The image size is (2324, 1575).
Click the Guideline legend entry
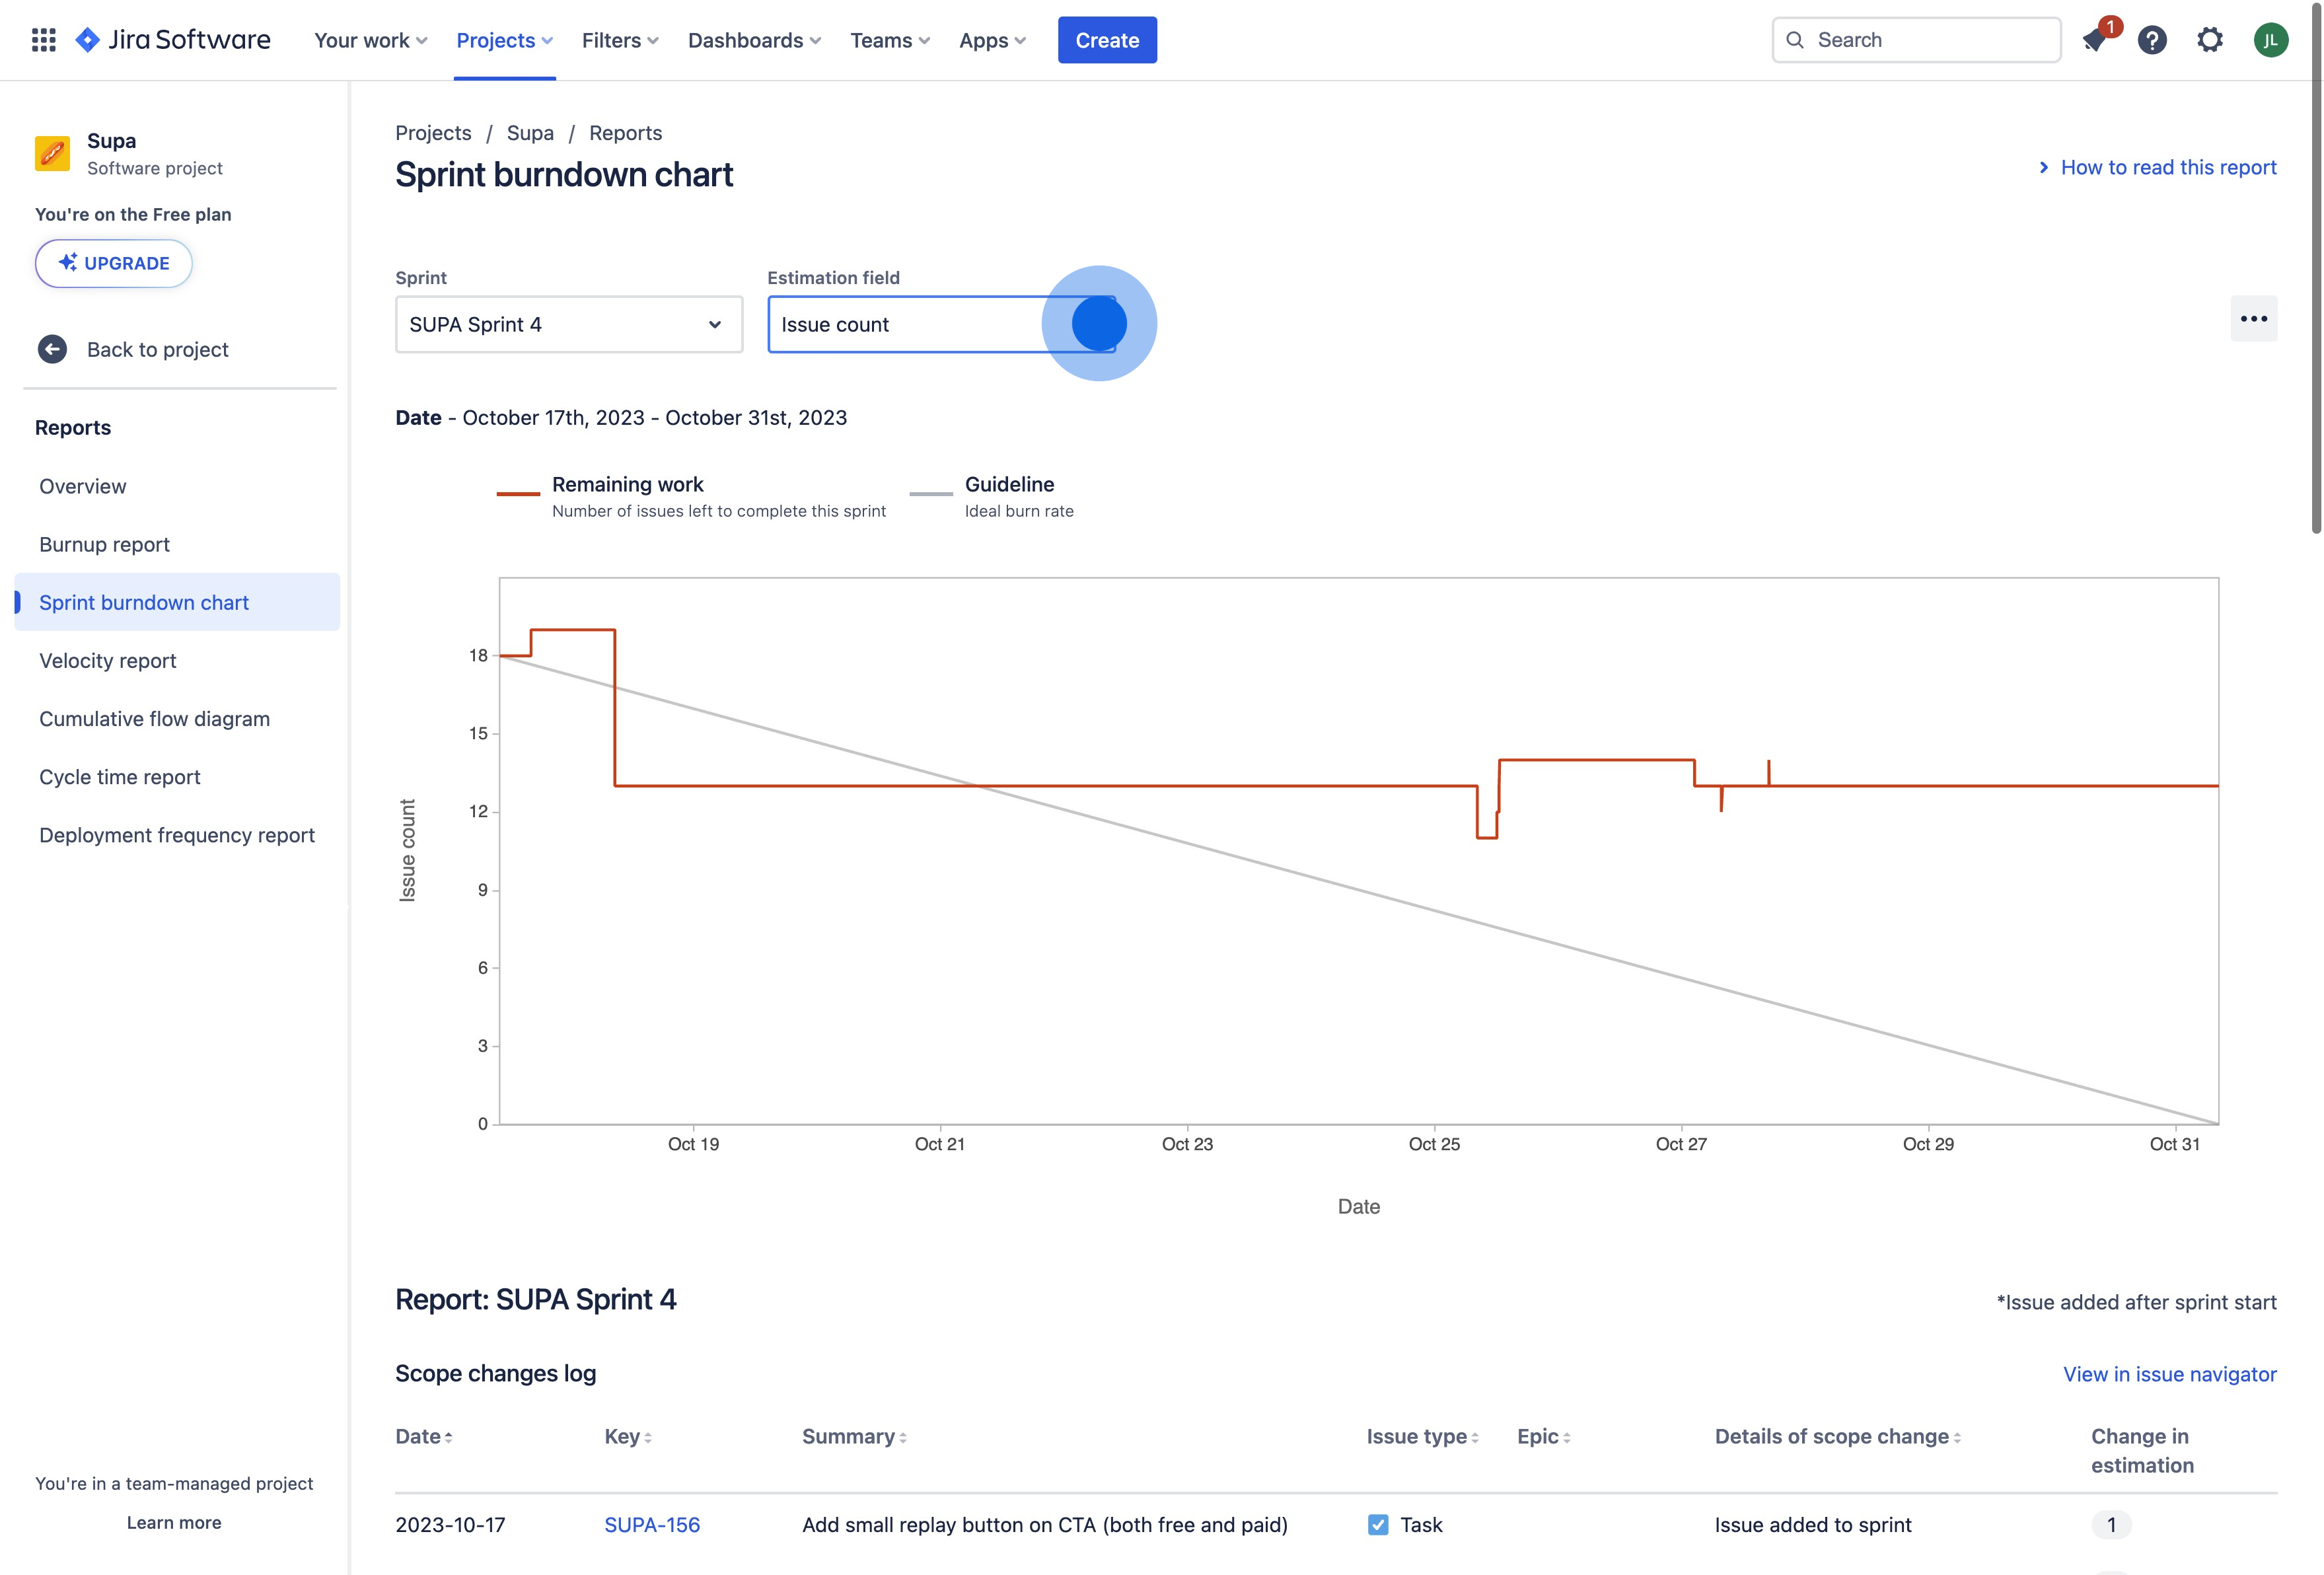[992, 496]
